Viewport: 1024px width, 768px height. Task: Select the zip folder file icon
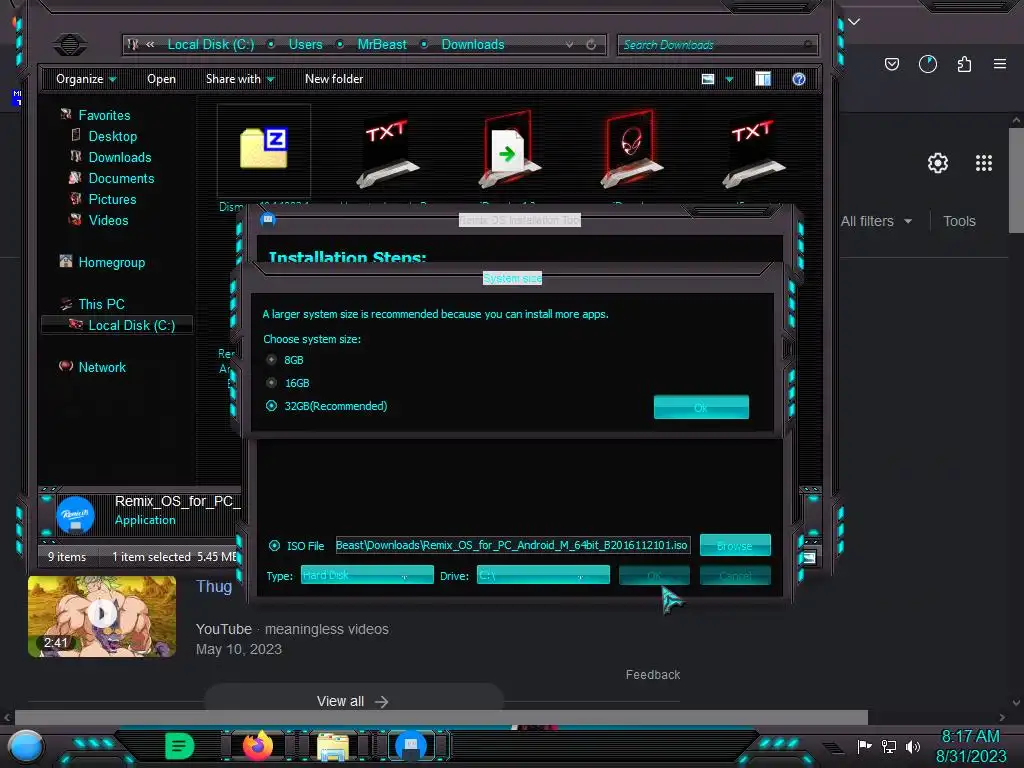[263, 150]
